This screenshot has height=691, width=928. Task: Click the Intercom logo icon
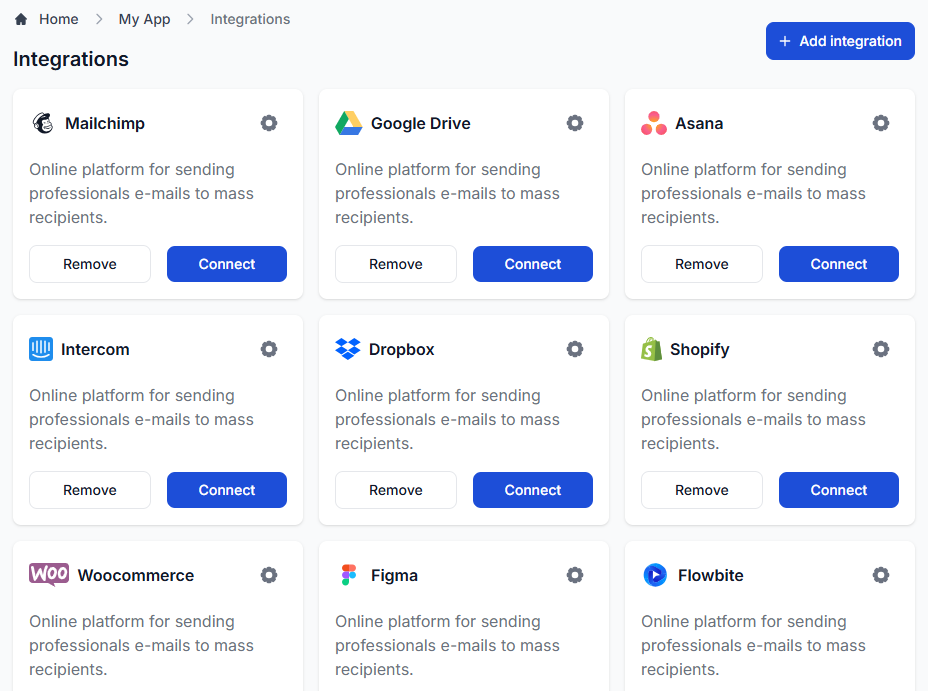pyautogui.click(x=43, y=349)
